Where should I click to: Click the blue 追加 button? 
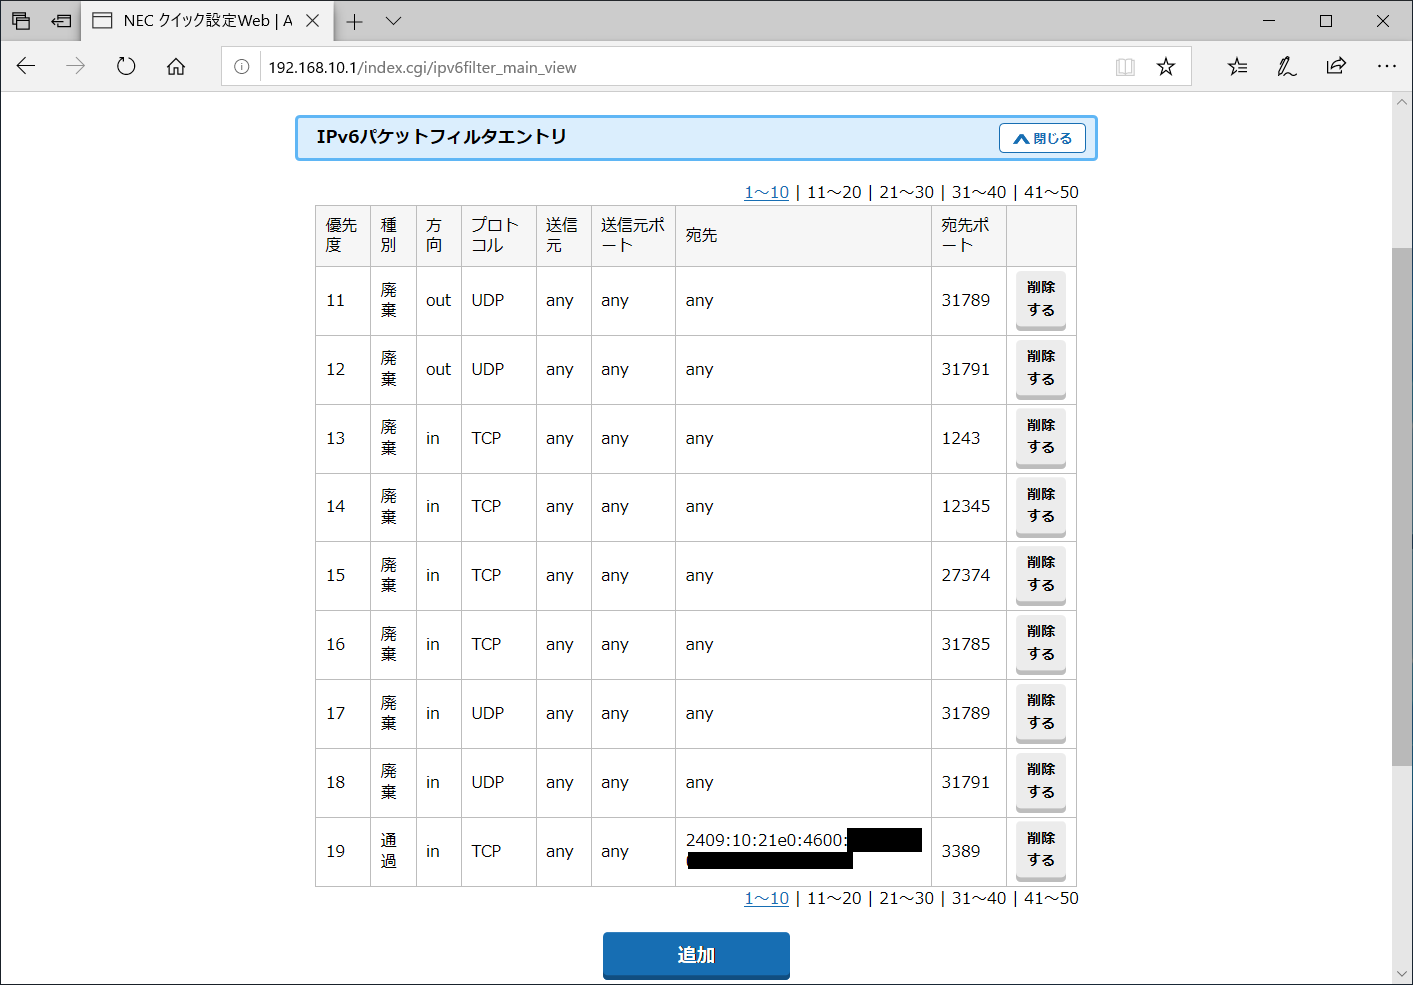(696, 956)
